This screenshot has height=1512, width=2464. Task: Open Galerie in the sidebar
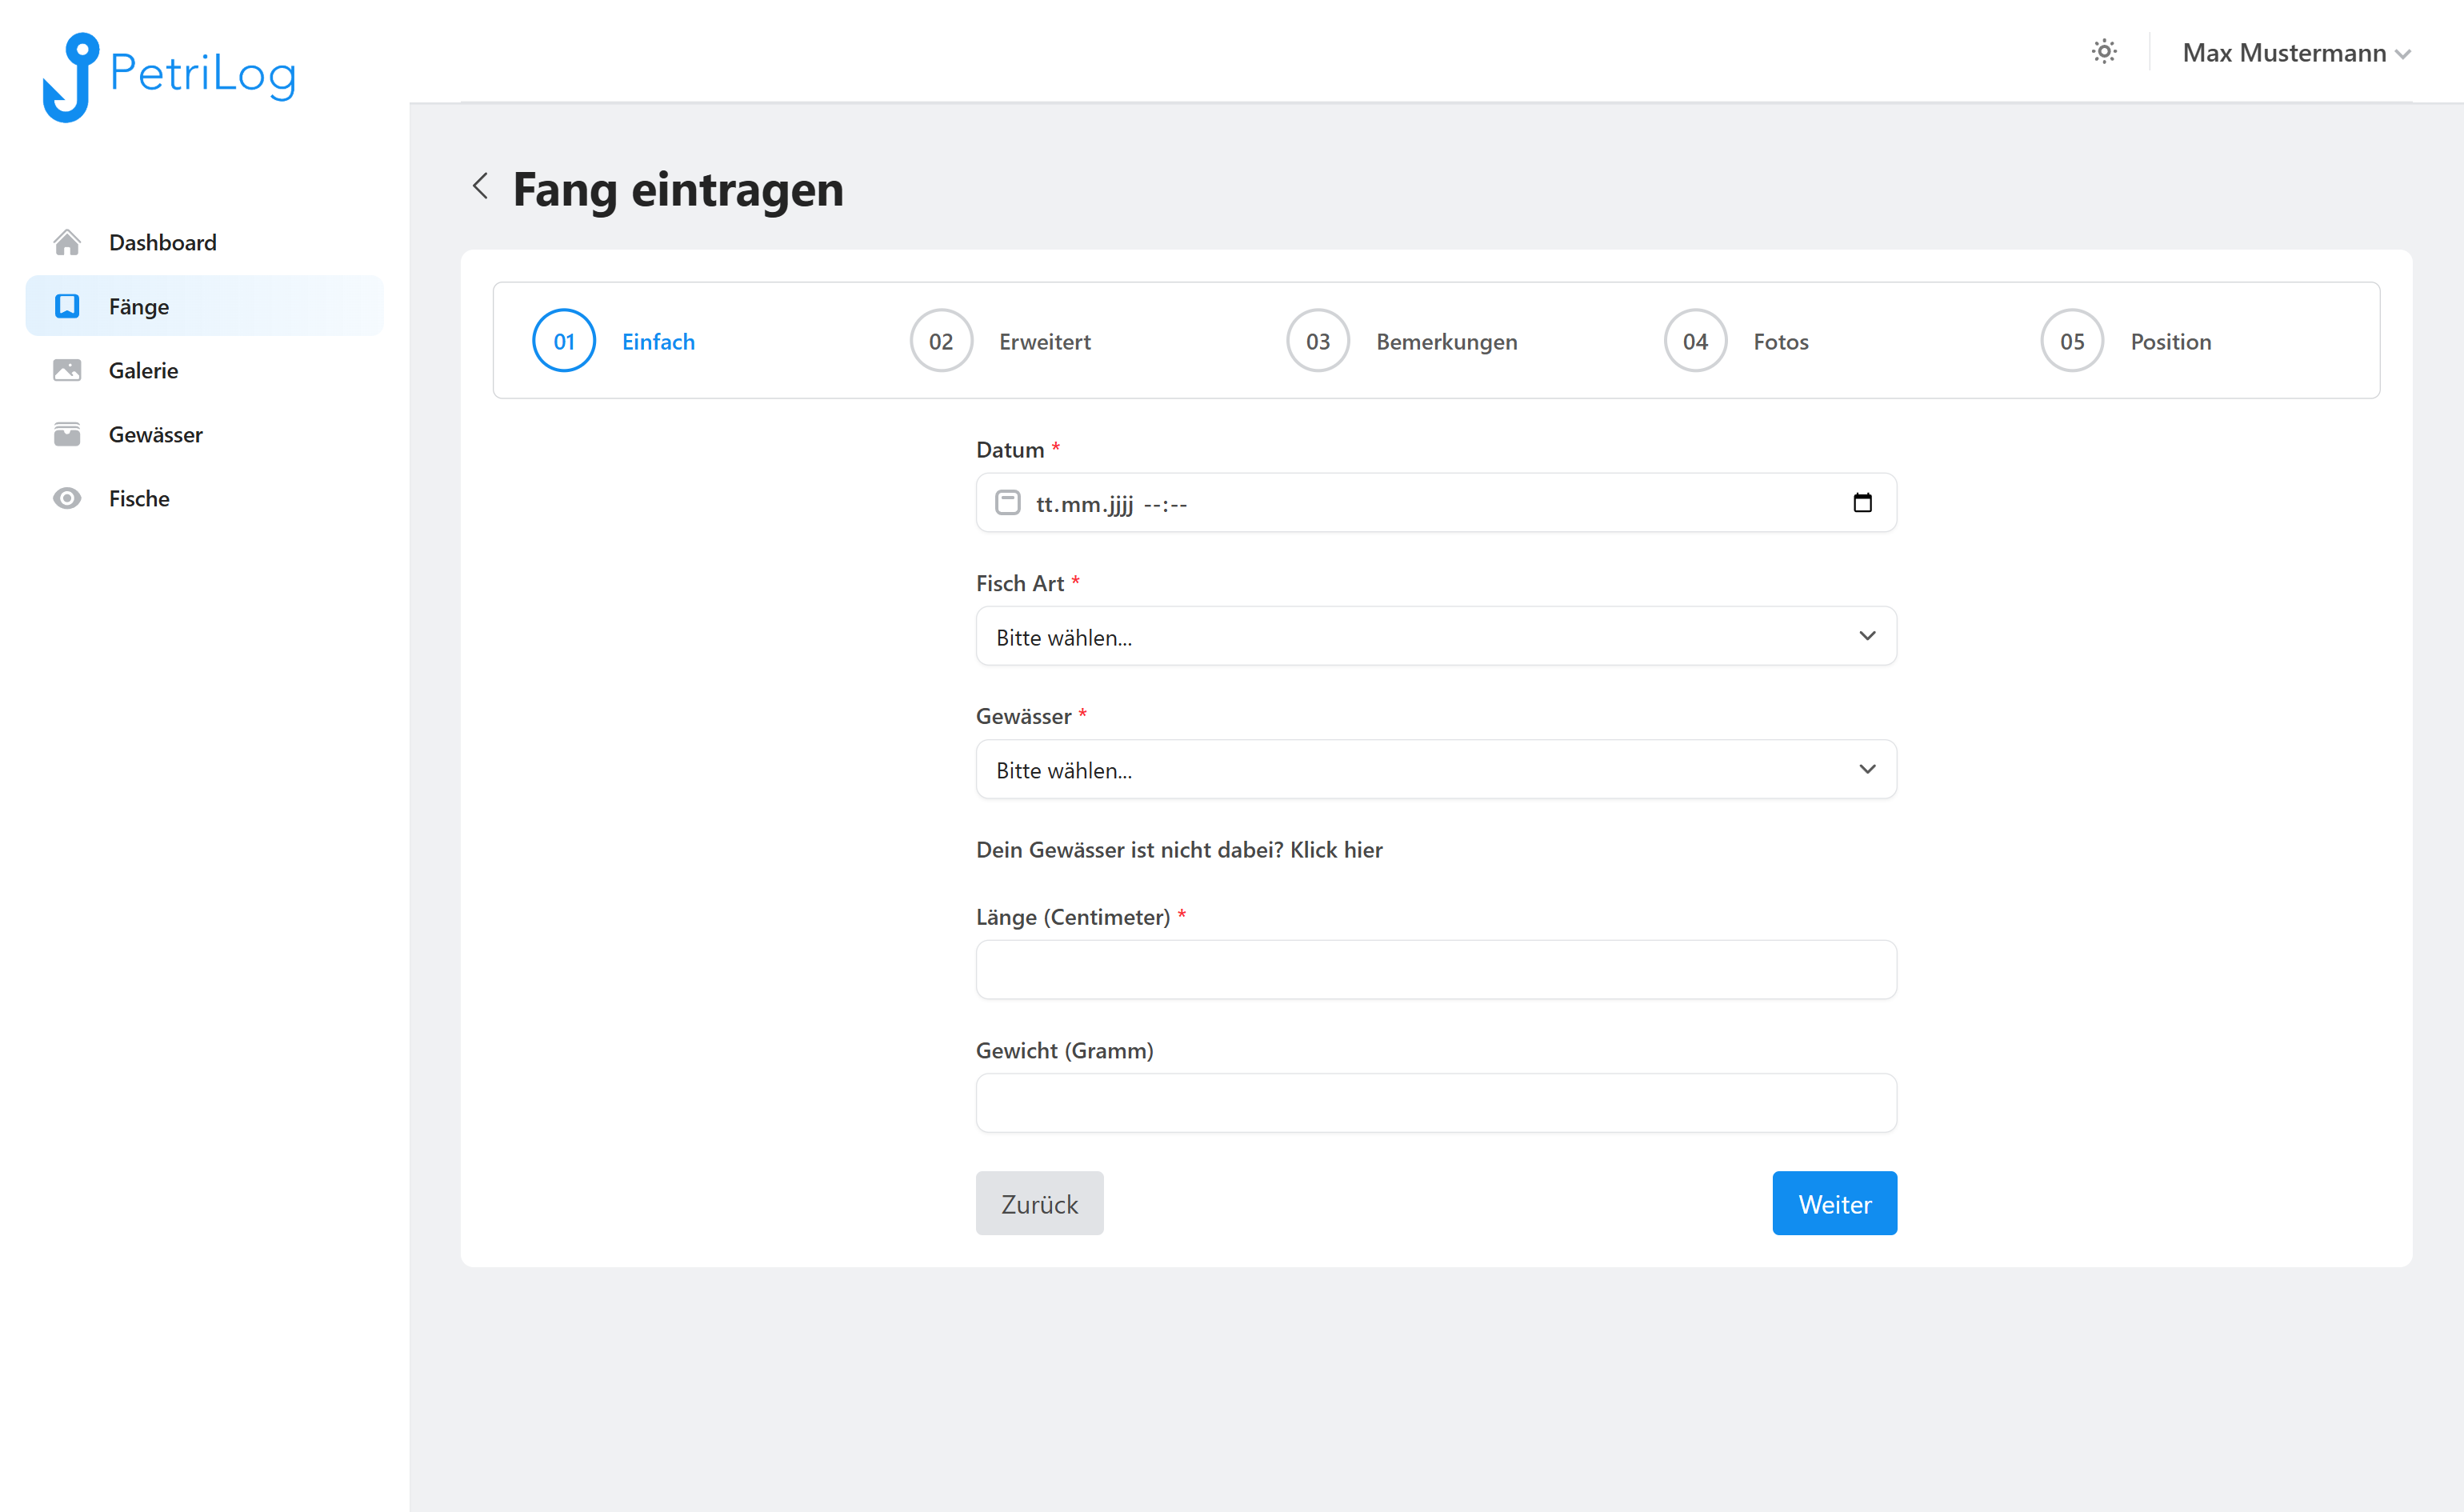(x=204, y=370)
